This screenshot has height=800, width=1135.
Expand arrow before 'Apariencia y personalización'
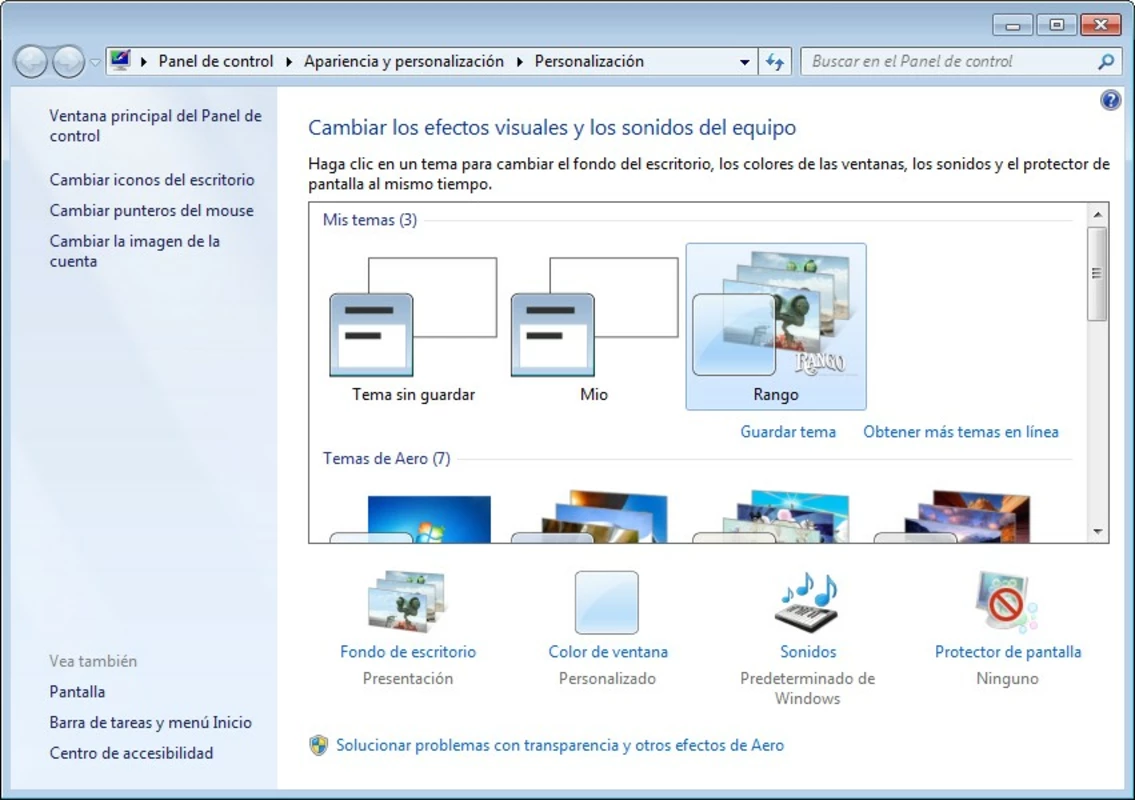[290, 62]
